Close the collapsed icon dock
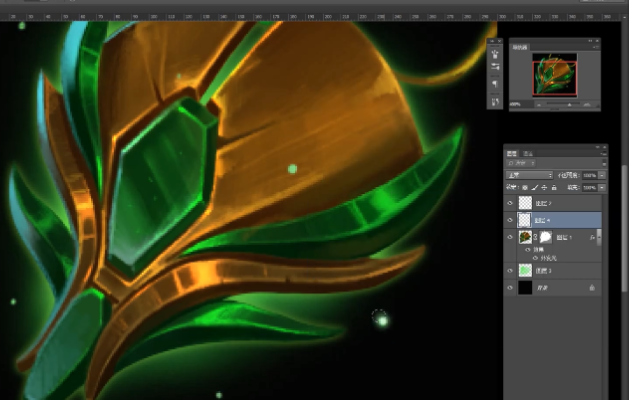Screen dimensions: 629x400 point(499,41)
